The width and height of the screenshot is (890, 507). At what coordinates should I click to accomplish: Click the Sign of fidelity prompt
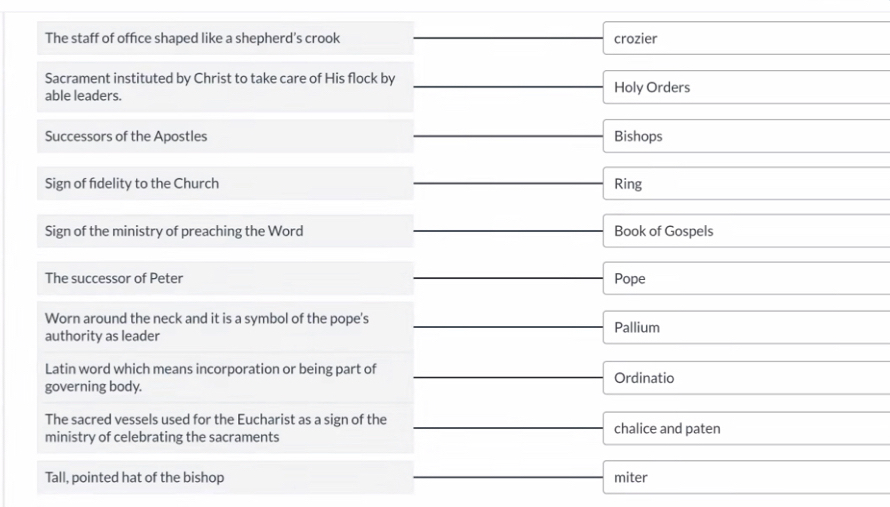225,183
